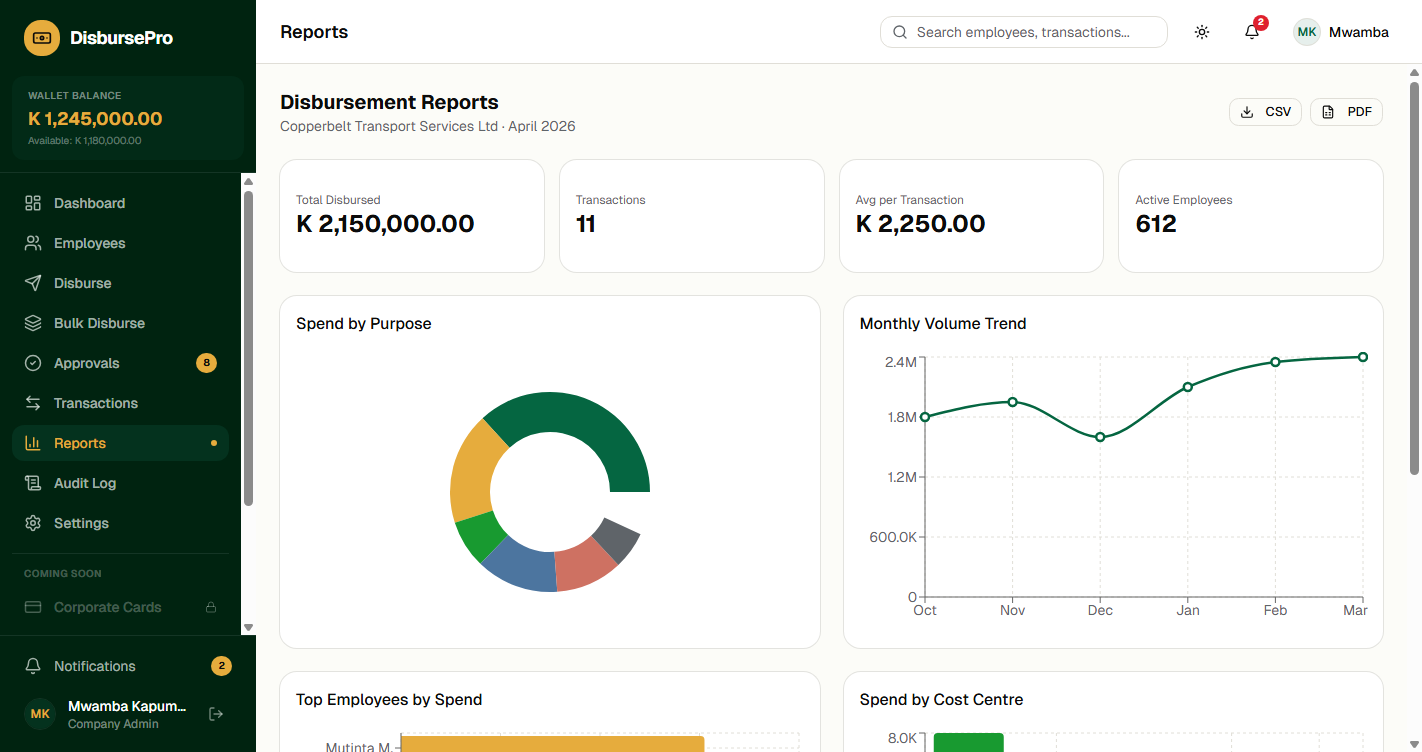Viewport: 1422px width, 752px height.
Task: Click the sidebar Notifications badge showing 2
Action: click(x=221, y=666)
